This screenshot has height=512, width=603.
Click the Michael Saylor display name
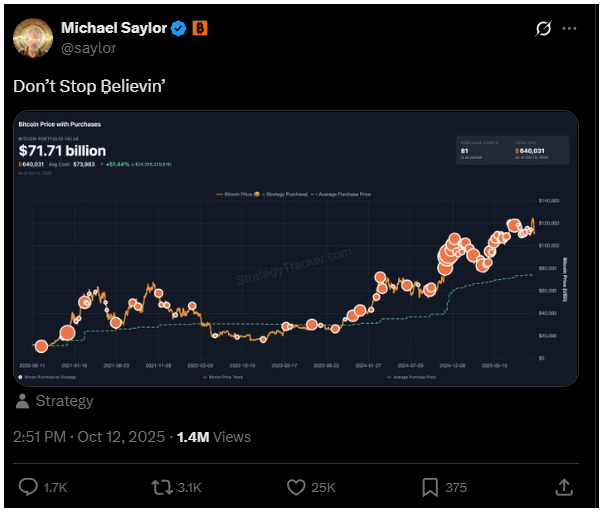pos(112,27)
